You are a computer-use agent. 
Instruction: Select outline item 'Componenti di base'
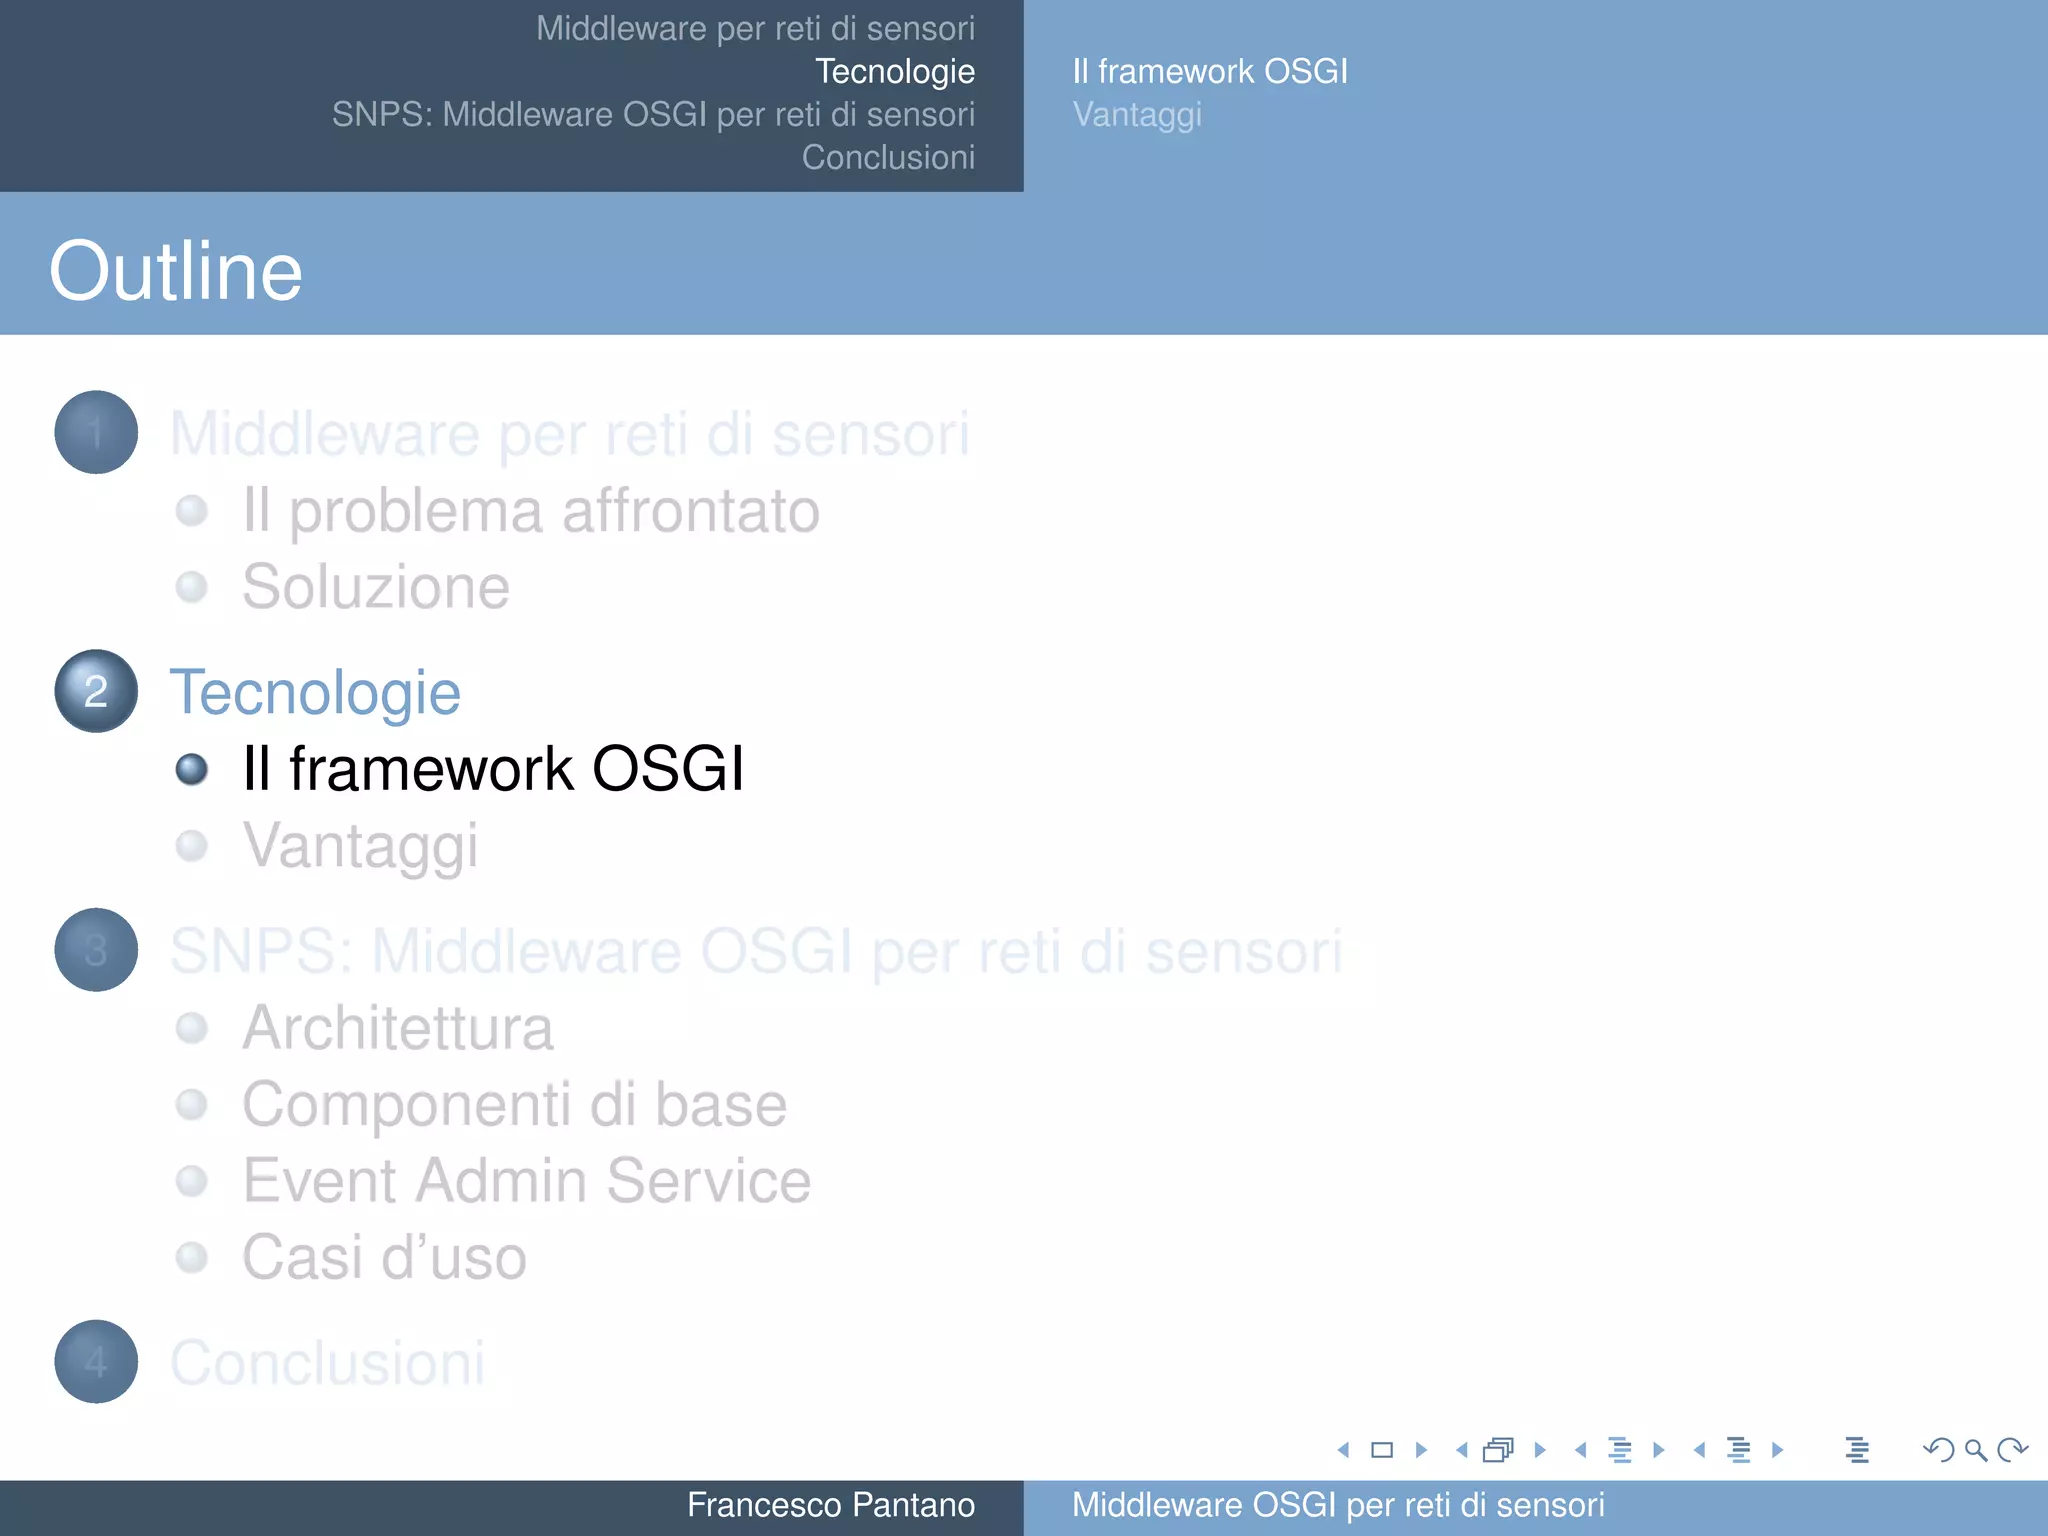pyautogui.click(x=515, y=1105)
